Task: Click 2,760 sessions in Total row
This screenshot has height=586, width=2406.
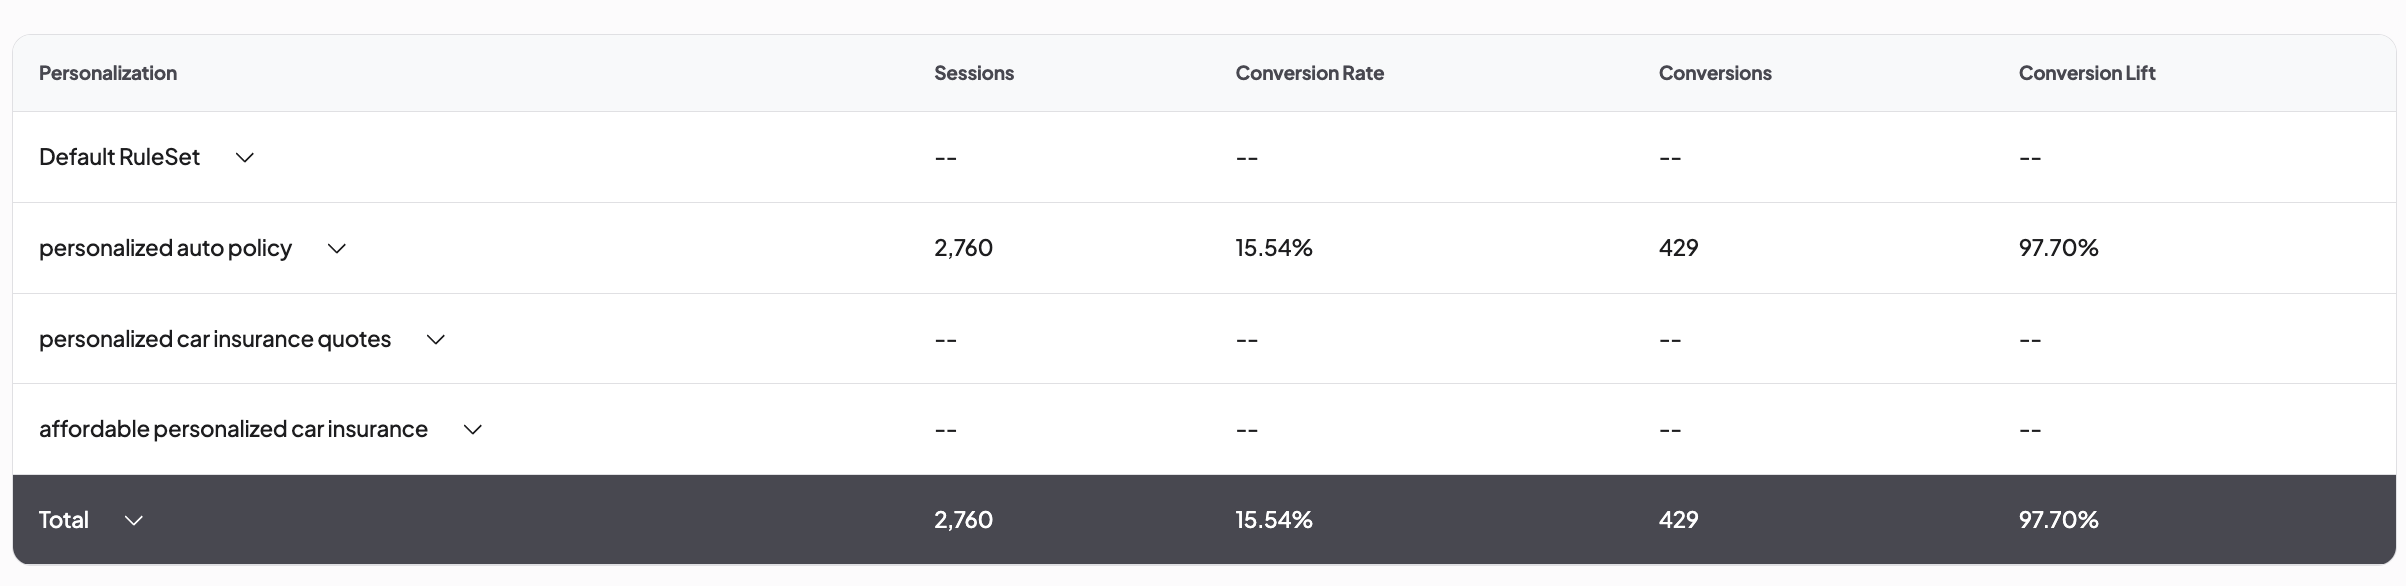Action: tap(963, 520)
